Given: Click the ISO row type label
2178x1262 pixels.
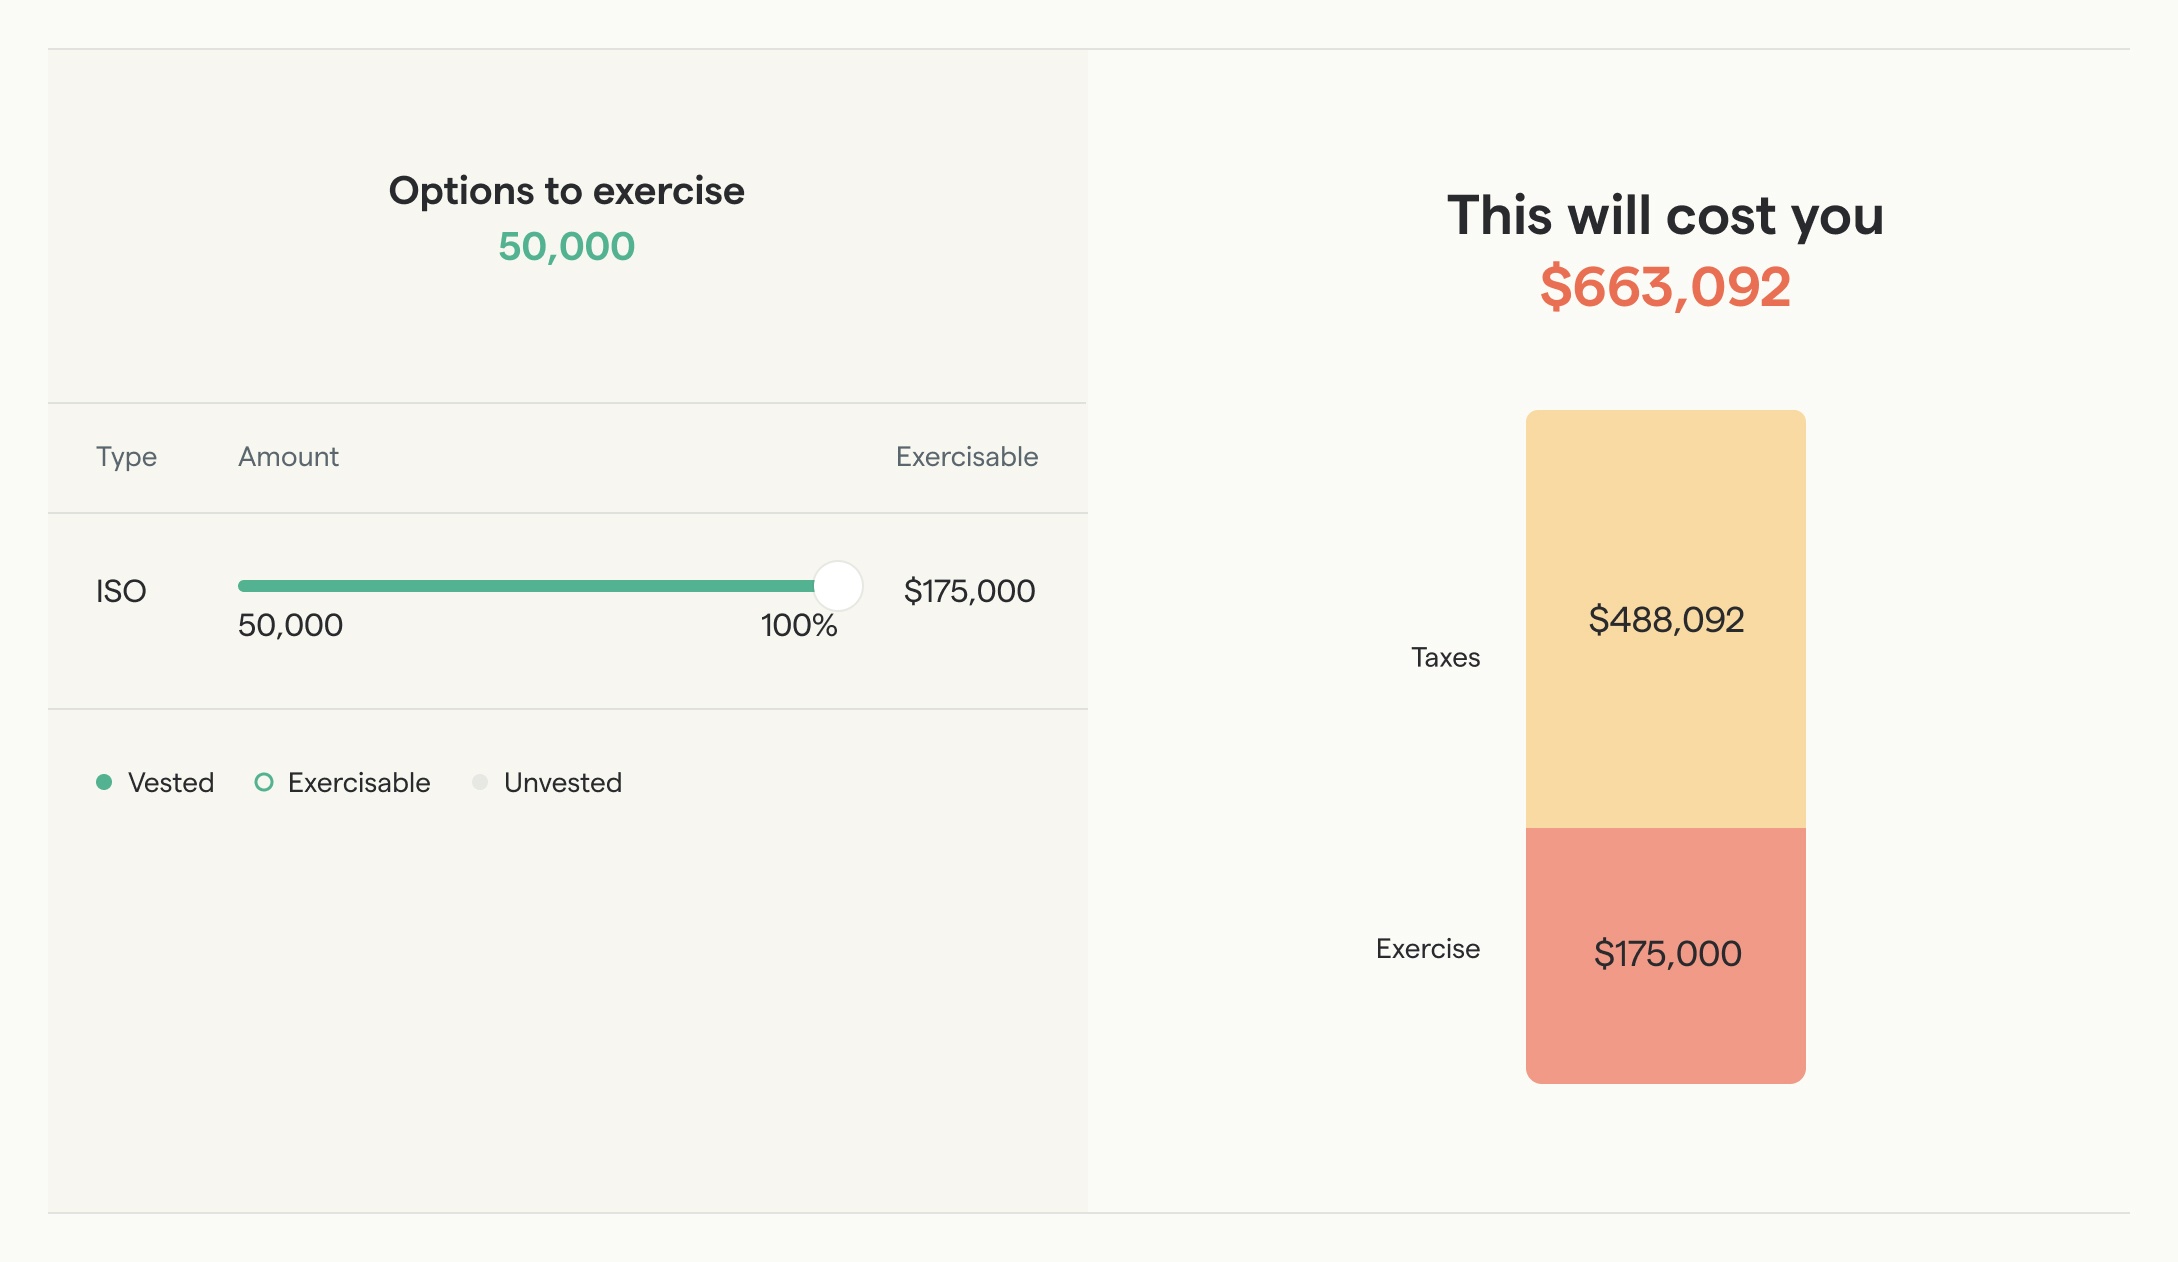Looking at the screenshot, I should coord(121,591).
